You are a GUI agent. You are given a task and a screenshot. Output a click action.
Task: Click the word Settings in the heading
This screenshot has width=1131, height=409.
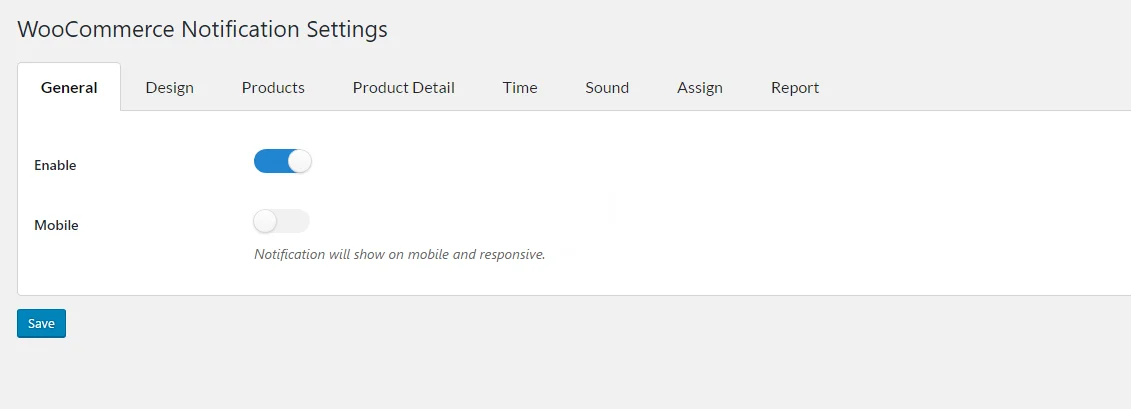(x=346, y=29)
